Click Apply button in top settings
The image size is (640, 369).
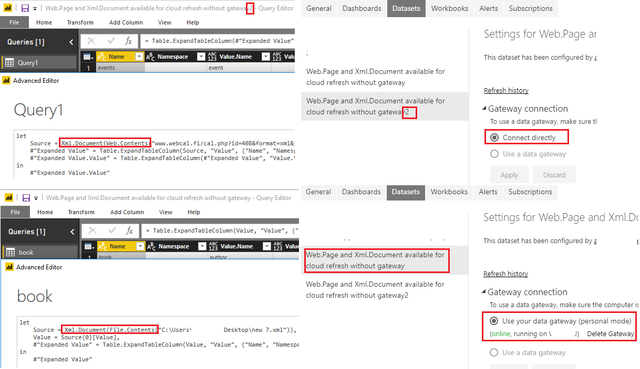pos(509,175)
